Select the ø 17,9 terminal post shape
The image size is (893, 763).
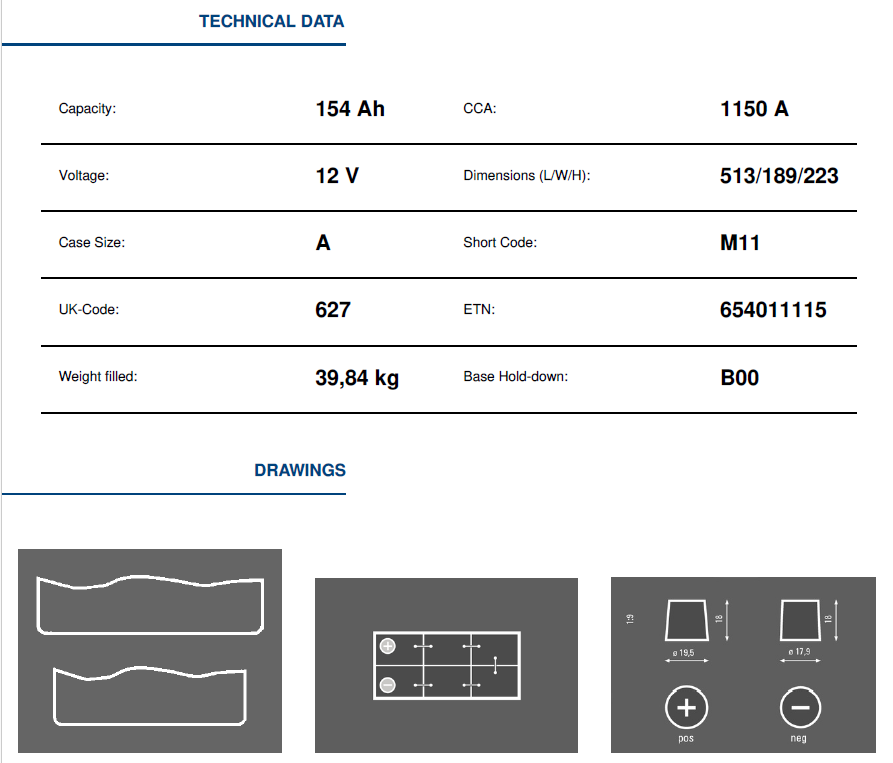tap(800, 620)
